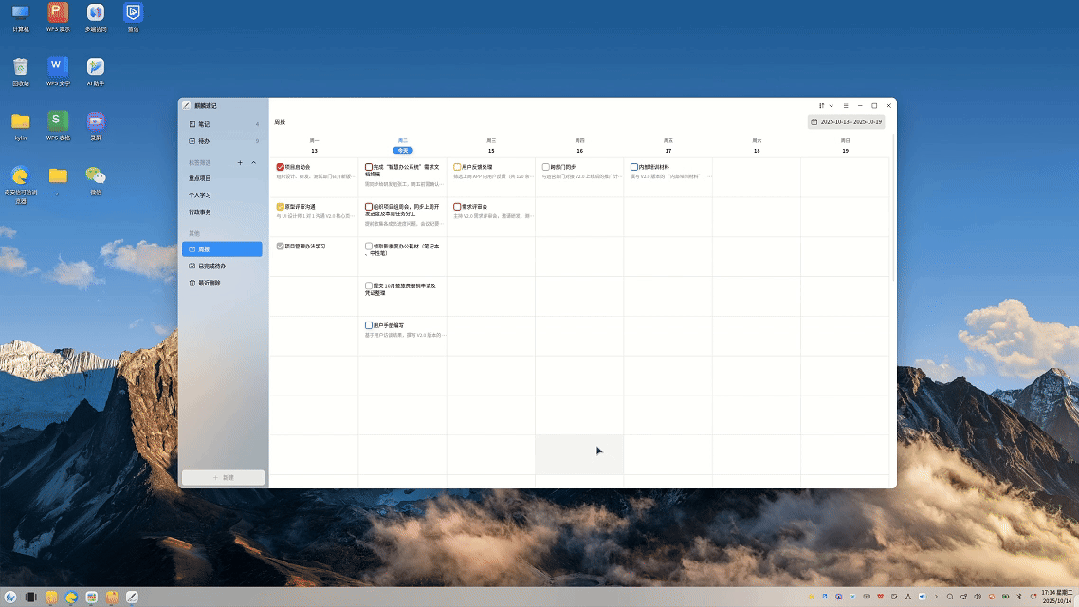Click the notes icon beside 笔记
The image size is (1079, 607).
pyautogui.click(x=192, y=124)
